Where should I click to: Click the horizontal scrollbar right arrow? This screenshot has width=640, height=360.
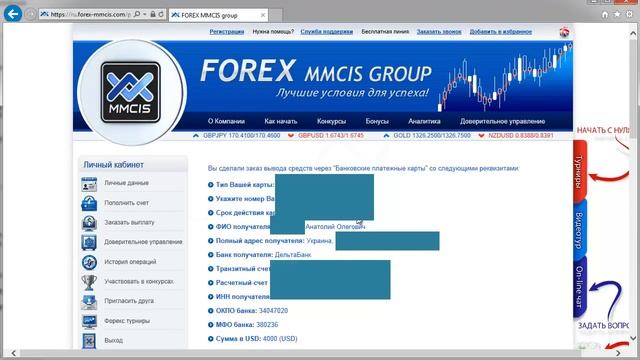coord(618,353)
